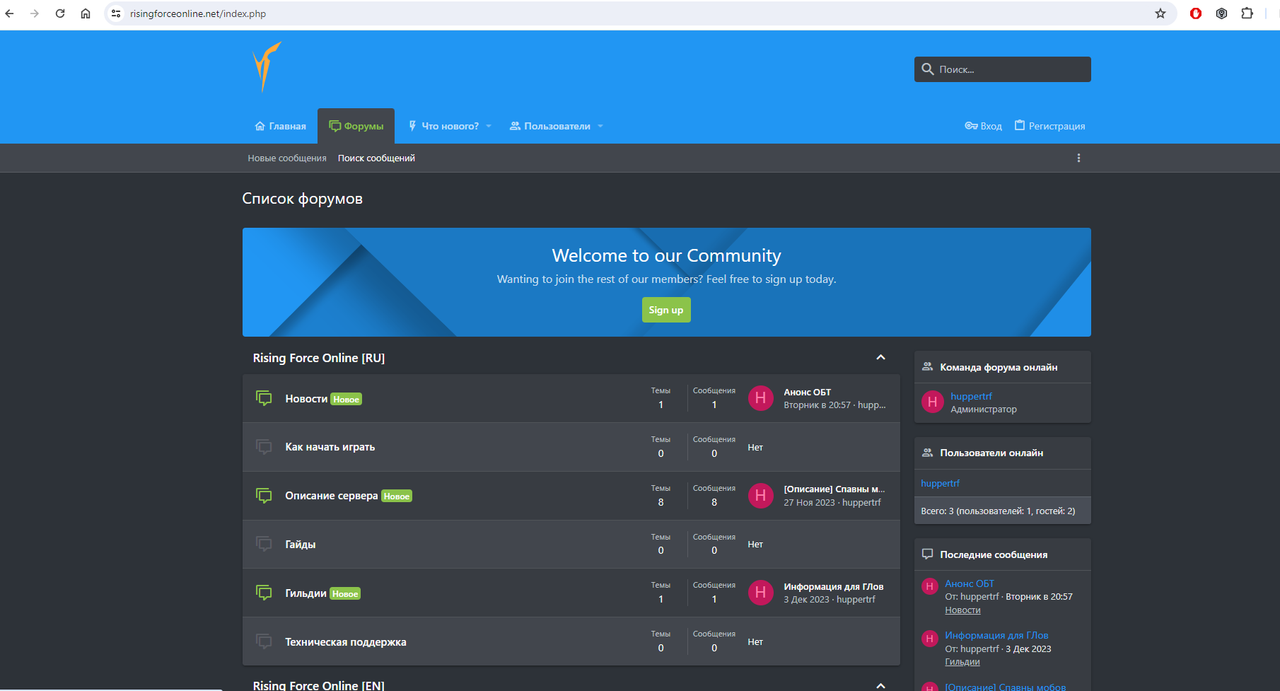Go to the browser home icon
1280x691 pixels.
coord(86,14)
